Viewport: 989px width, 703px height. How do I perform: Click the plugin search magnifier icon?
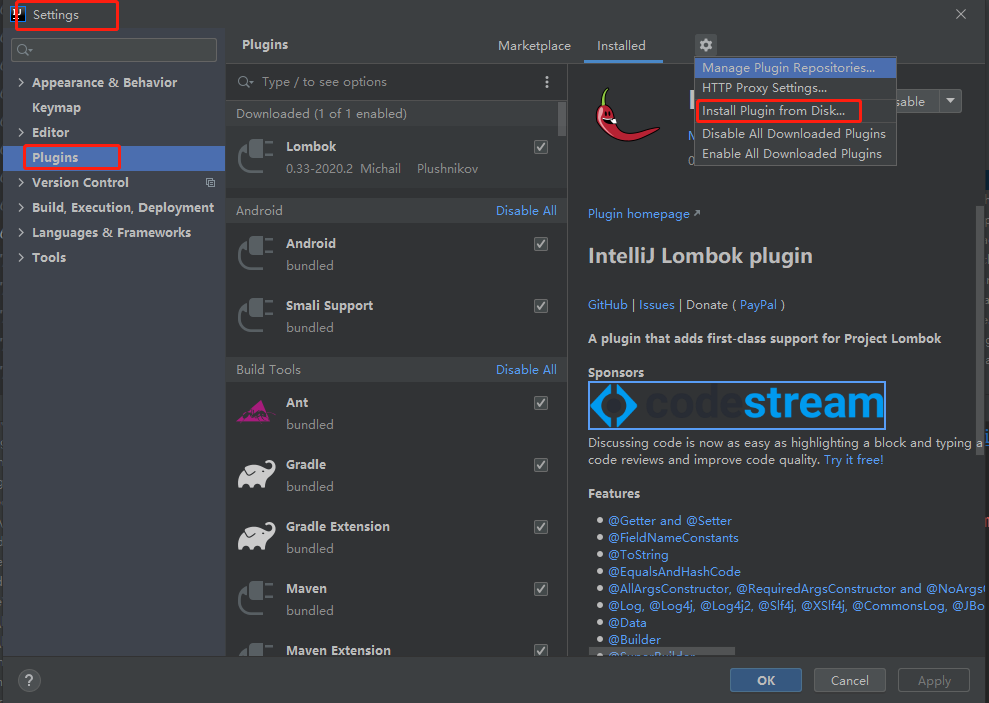245,82
